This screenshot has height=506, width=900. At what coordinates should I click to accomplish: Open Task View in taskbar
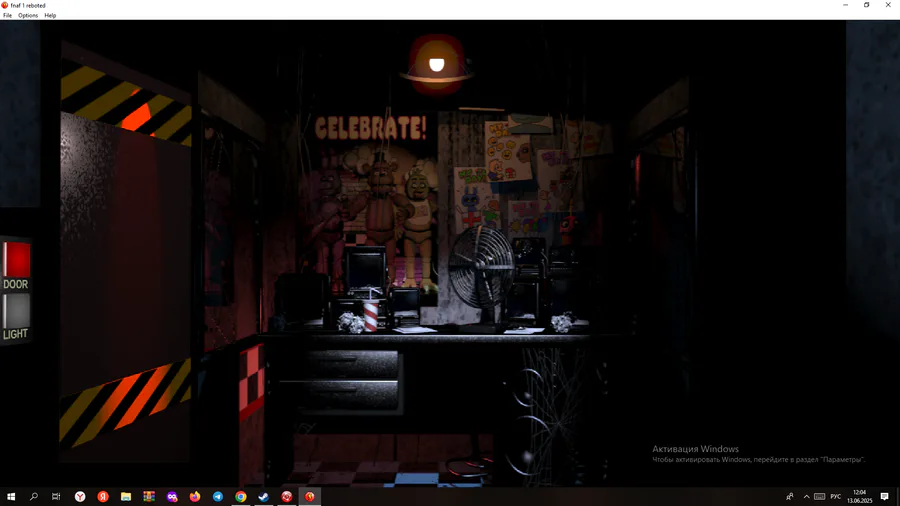tap(56, 497)
